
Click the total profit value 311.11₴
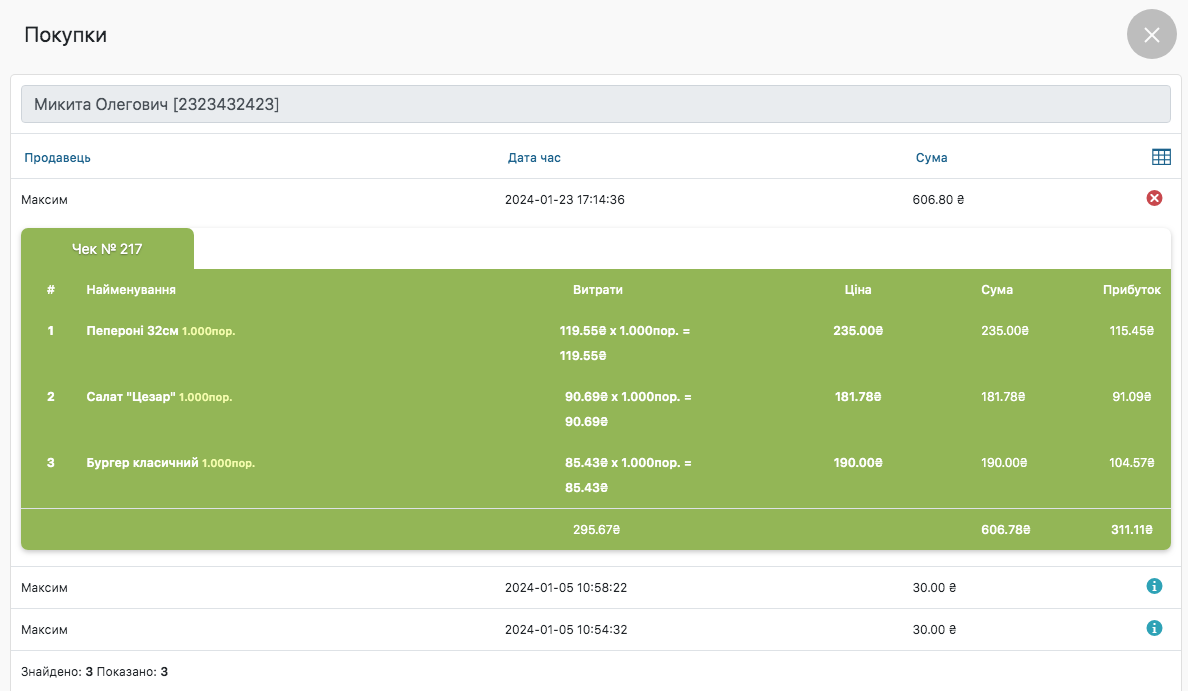tap(1131, 530)
